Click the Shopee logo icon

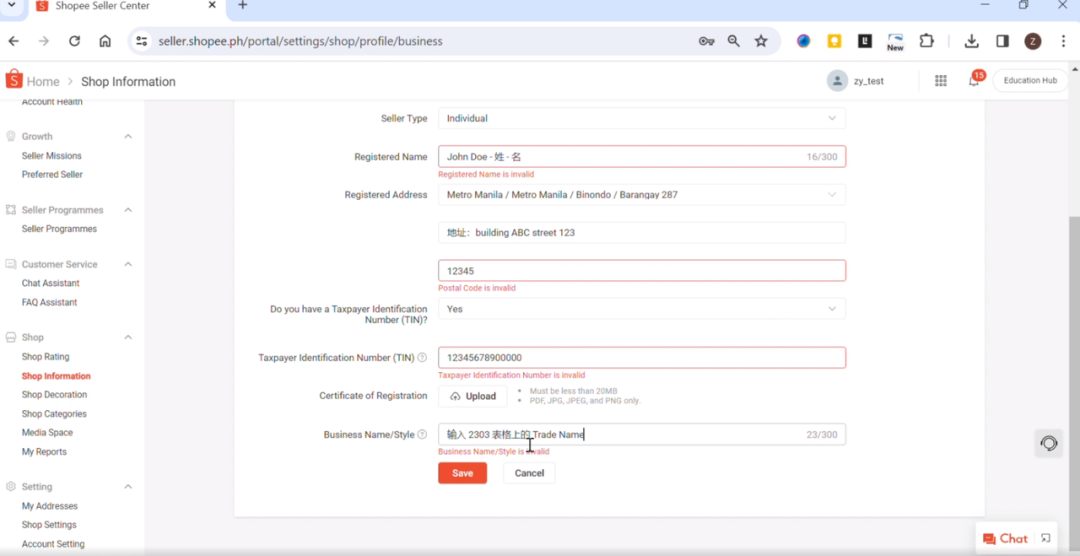[14, 80]
